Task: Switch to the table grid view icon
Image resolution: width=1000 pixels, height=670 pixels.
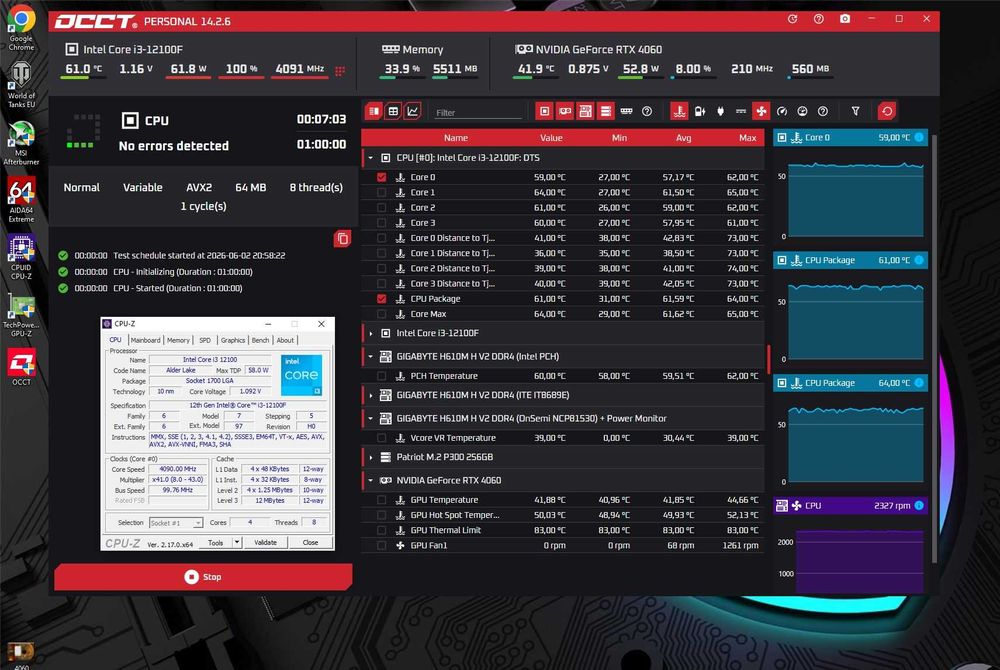Action: point(393,112)
